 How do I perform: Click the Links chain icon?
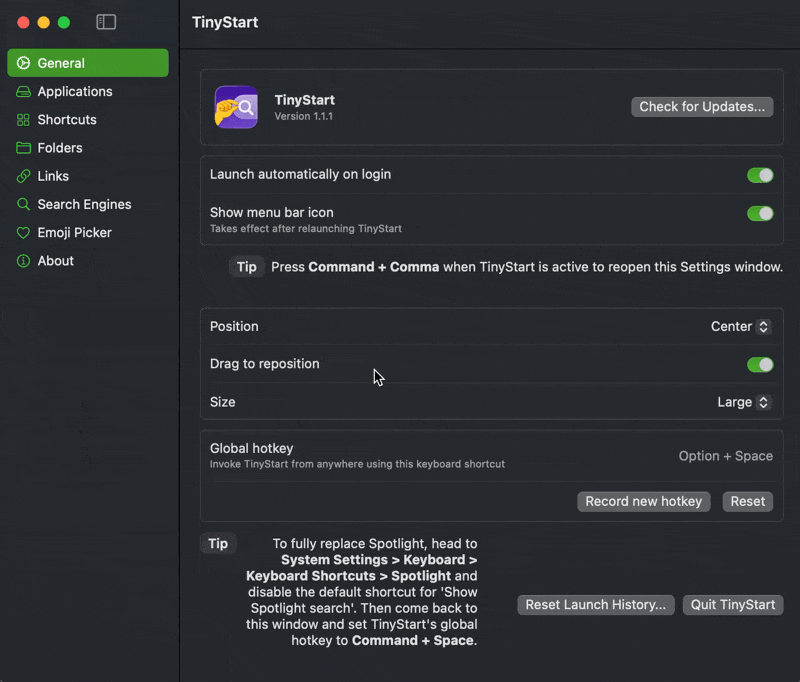click(x=23, y=176)
